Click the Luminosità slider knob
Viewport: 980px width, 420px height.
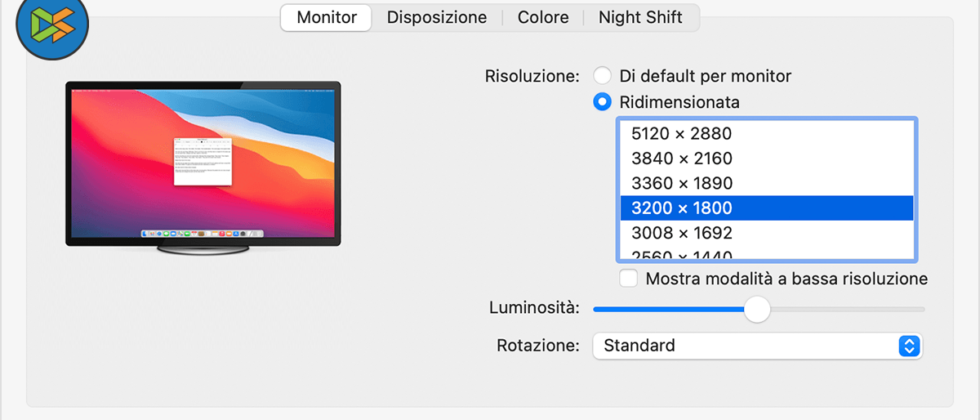click(757, 309)
